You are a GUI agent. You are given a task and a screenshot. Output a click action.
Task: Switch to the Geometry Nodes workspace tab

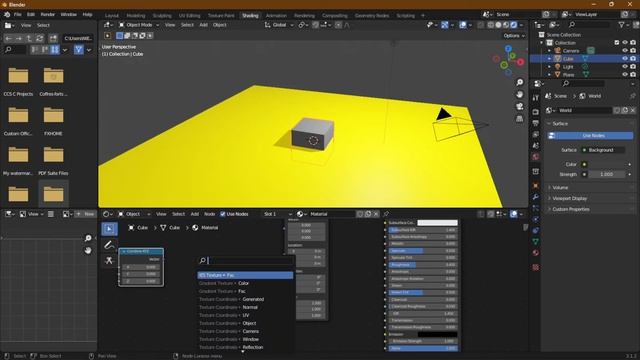click(371, 16)
